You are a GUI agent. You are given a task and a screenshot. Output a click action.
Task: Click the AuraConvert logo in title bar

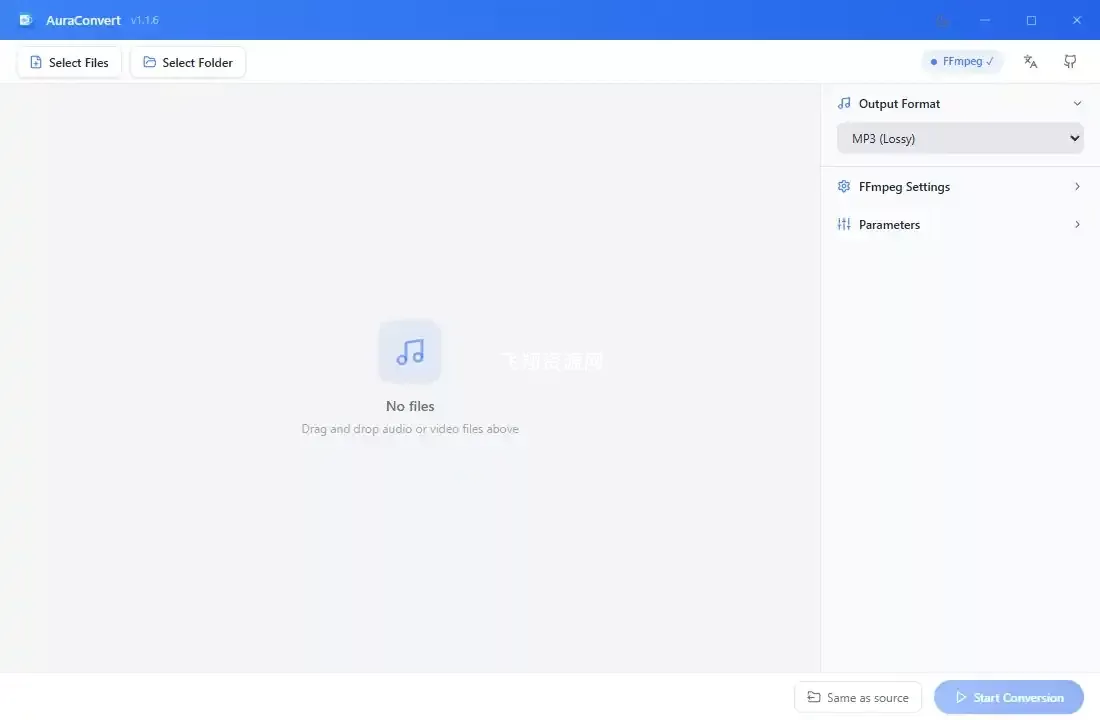click(26, 20)
